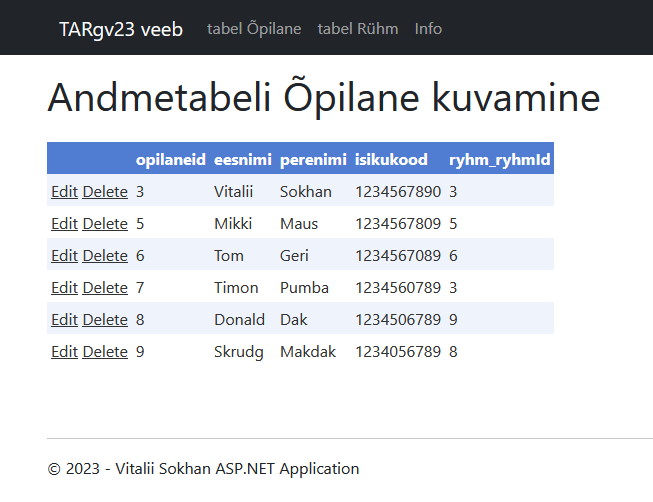The width and height of the screenshot is (653, 502).
Task: Select isikukood value 1234560789
Action: tap(398, 287)
